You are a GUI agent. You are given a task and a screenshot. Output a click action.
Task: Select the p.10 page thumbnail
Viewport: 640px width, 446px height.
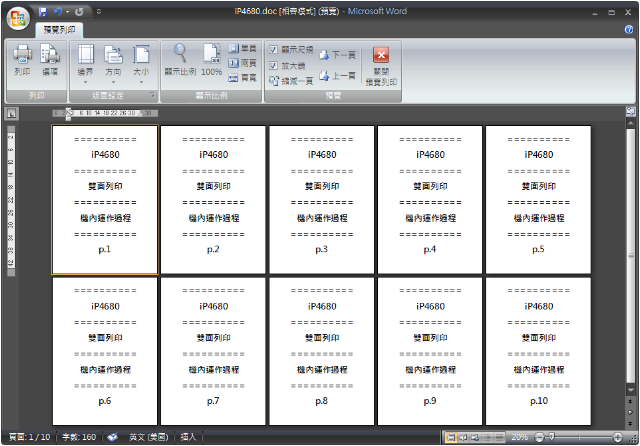[538, 351]
